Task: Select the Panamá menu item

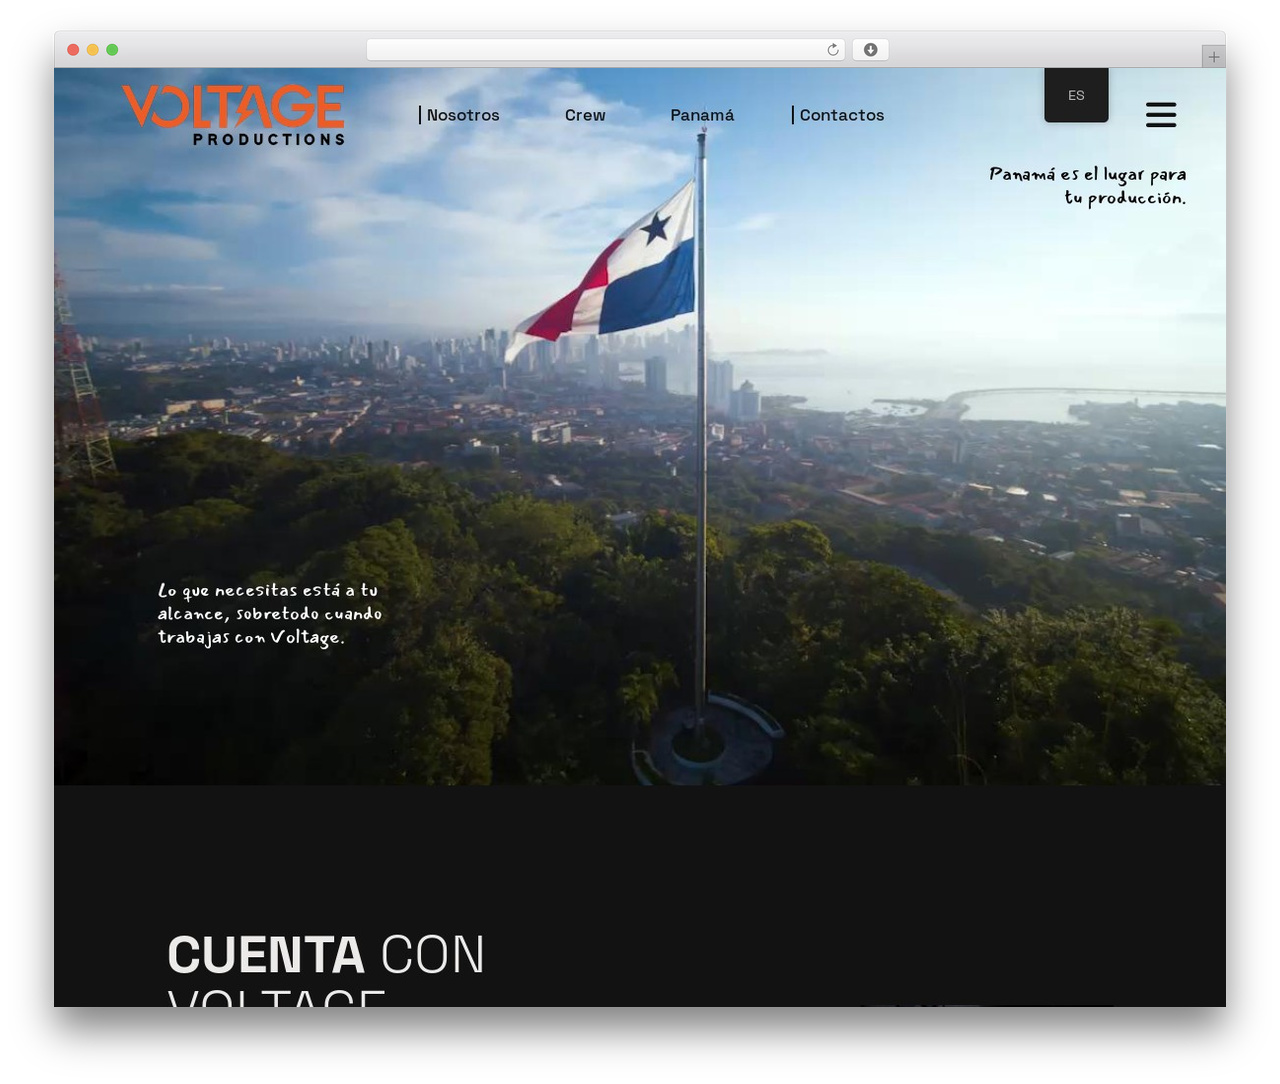Action: pos(702,115)
